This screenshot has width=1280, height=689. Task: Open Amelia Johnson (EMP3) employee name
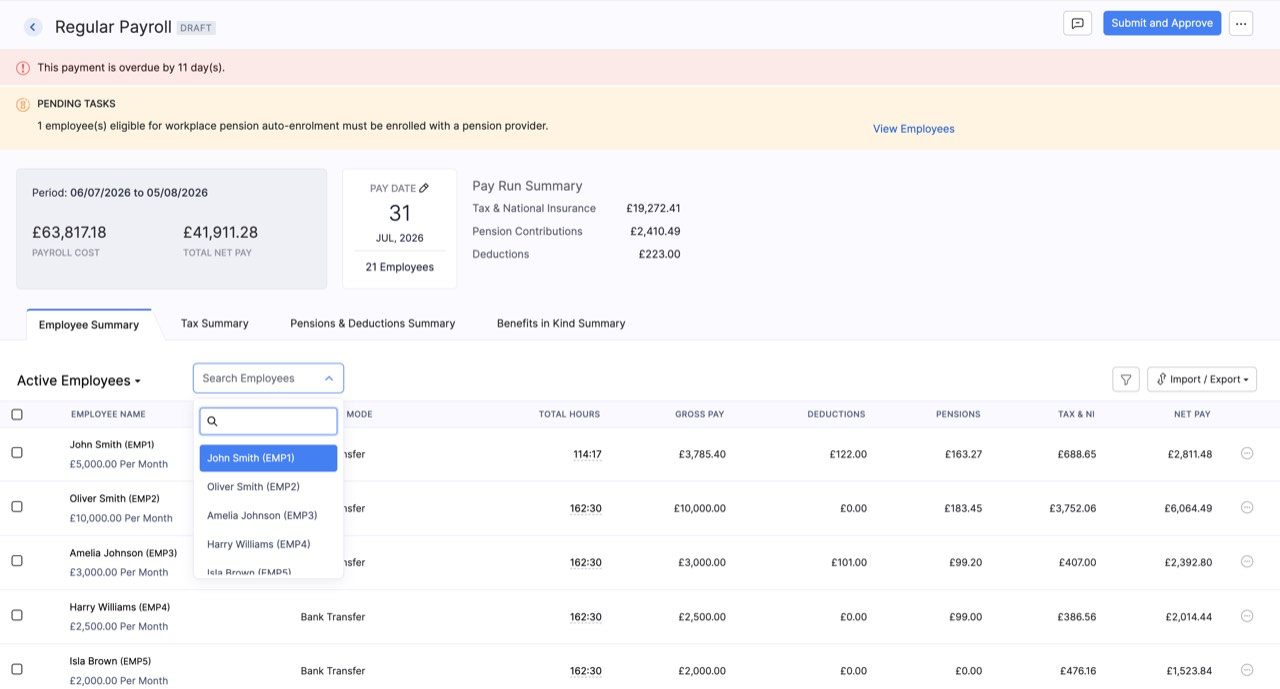124,553
